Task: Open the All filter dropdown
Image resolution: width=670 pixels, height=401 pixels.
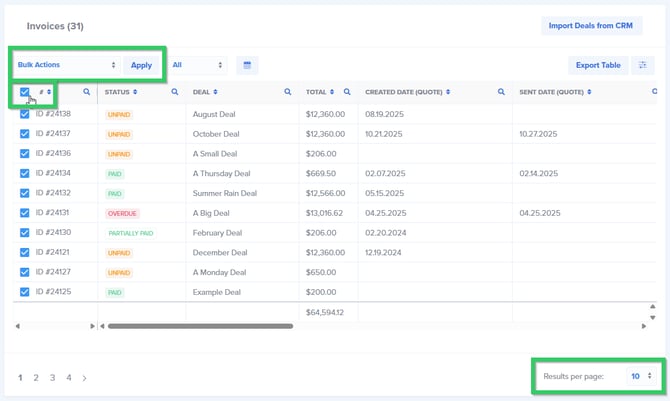Action: tap(197, 65)
